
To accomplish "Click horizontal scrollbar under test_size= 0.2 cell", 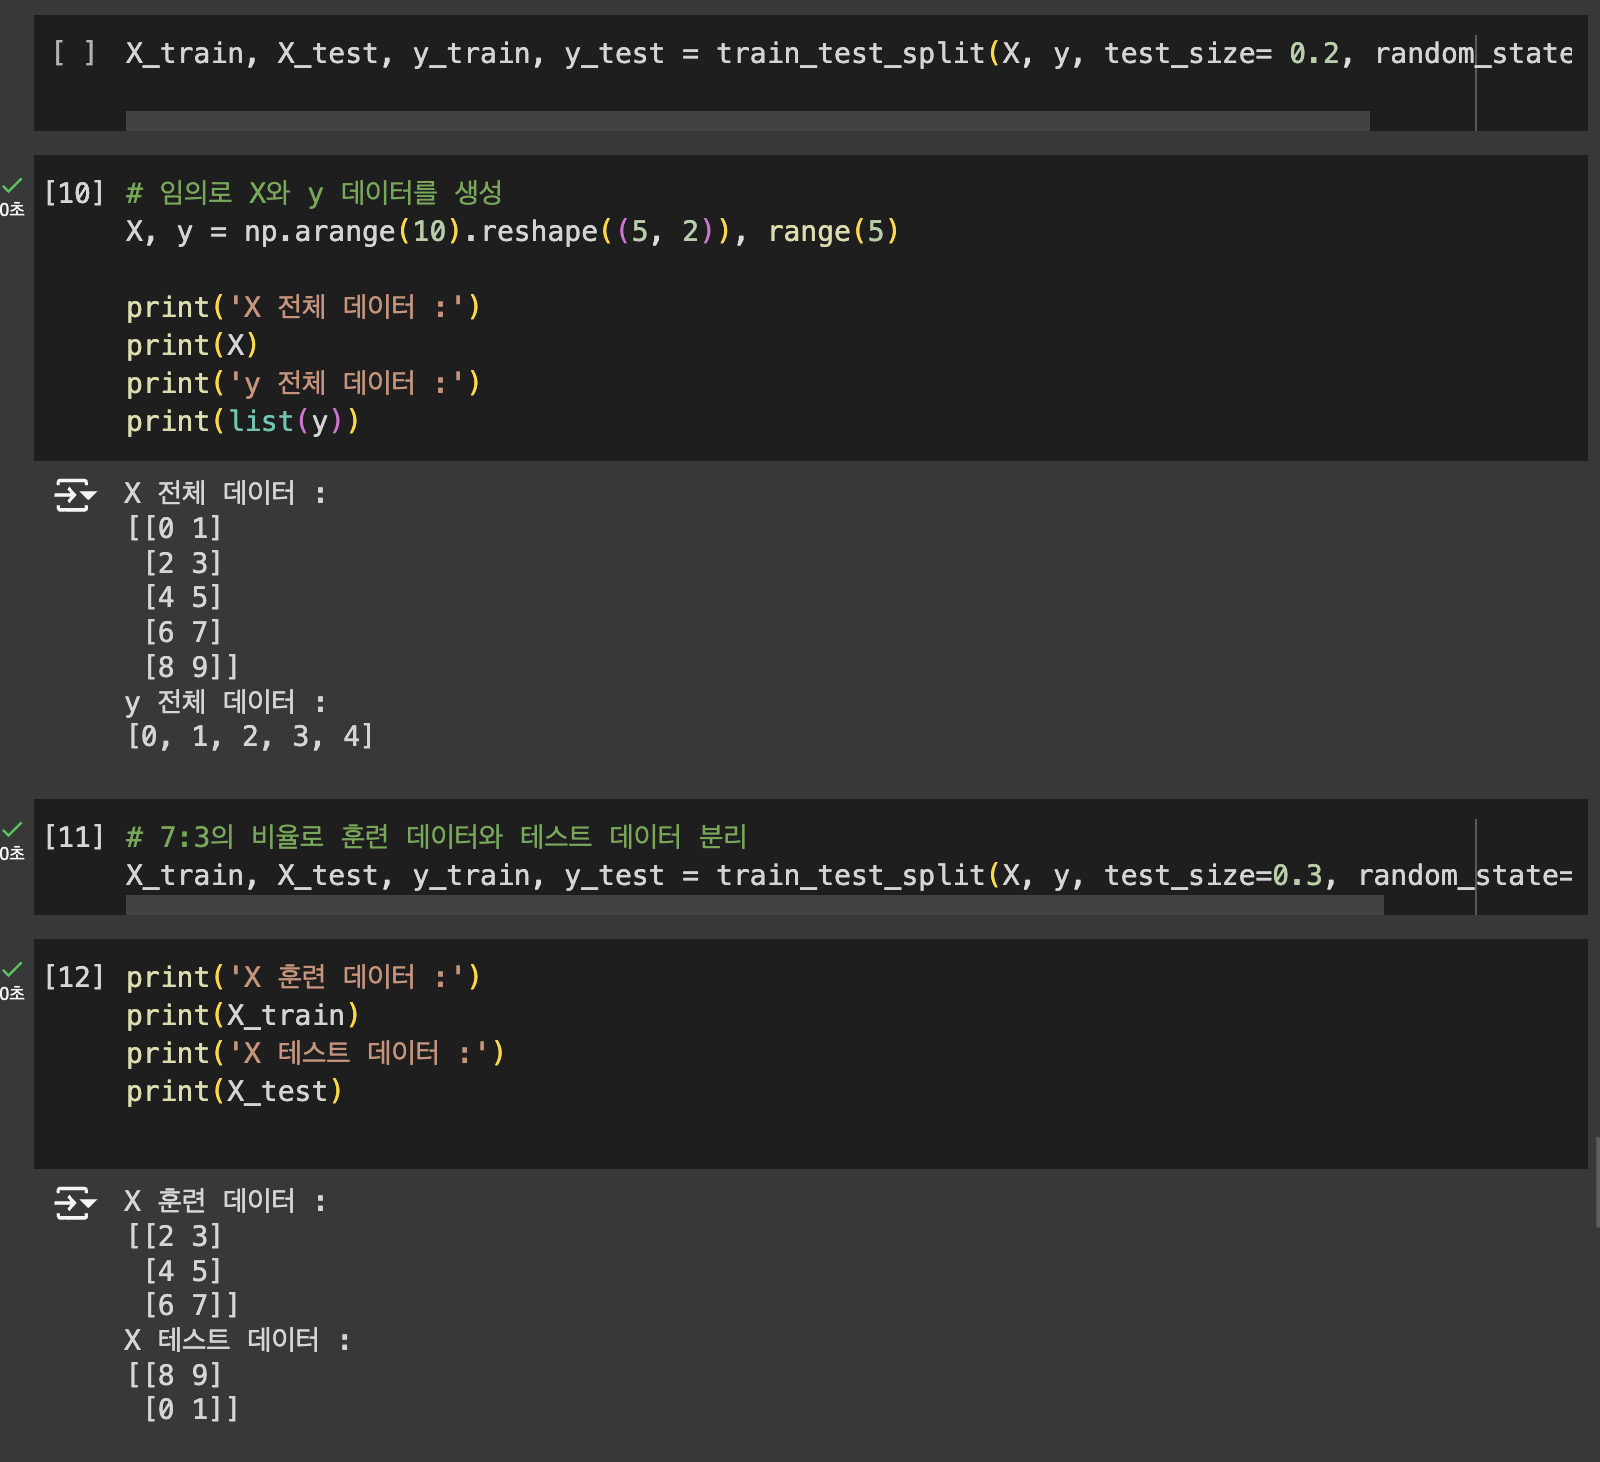I will point(746,121).
